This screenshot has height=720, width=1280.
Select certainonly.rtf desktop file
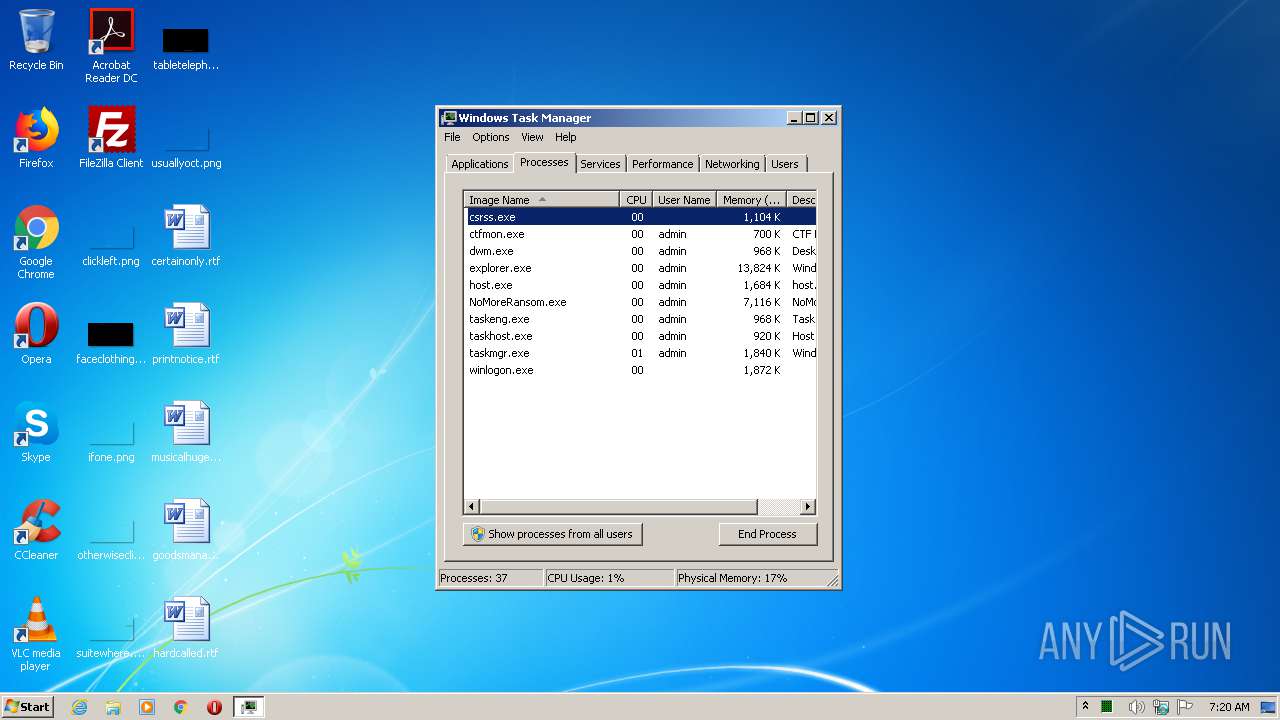pyautogui.click(x=186, y=236)
